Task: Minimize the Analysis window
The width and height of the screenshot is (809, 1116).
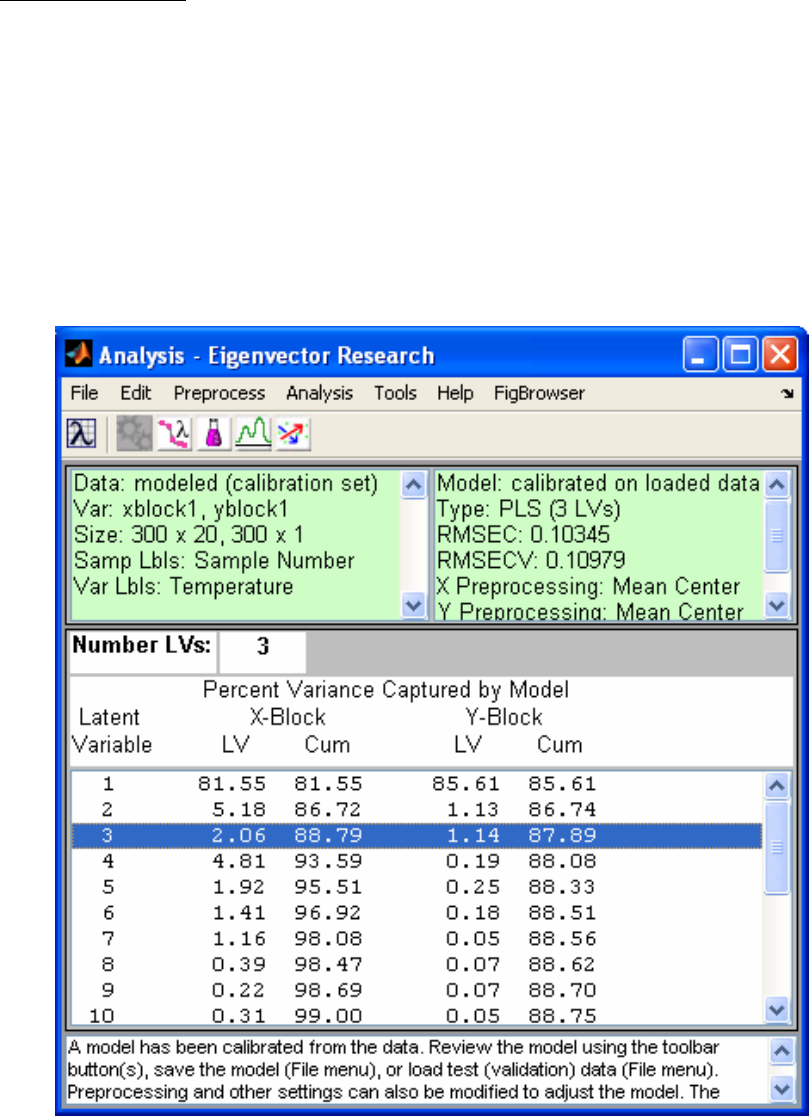Action: point(702,354)
